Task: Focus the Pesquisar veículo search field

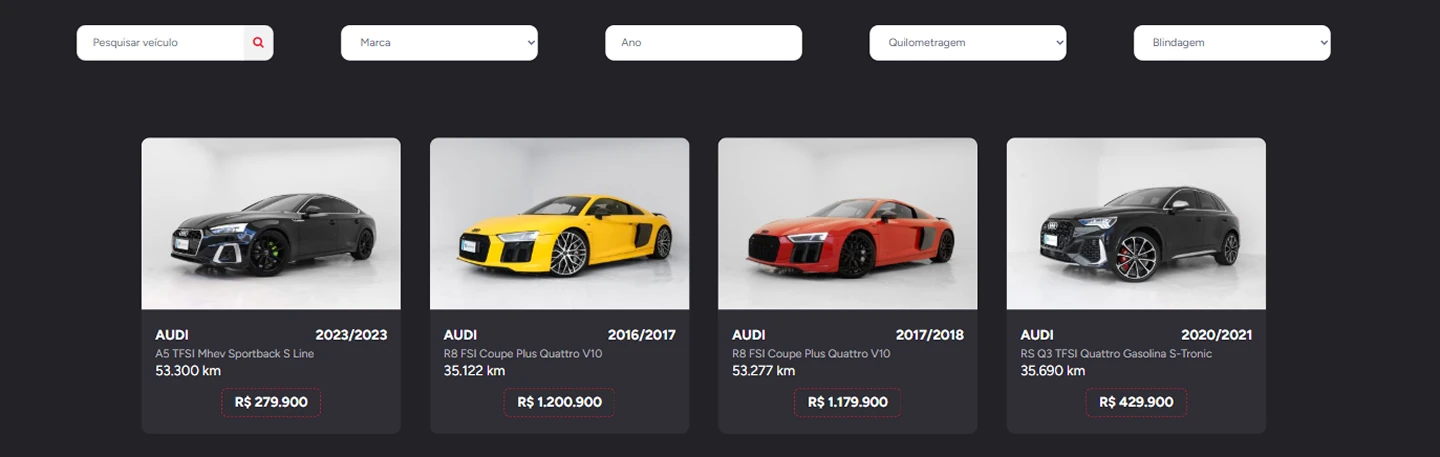Action: click(x=162, y=43)
